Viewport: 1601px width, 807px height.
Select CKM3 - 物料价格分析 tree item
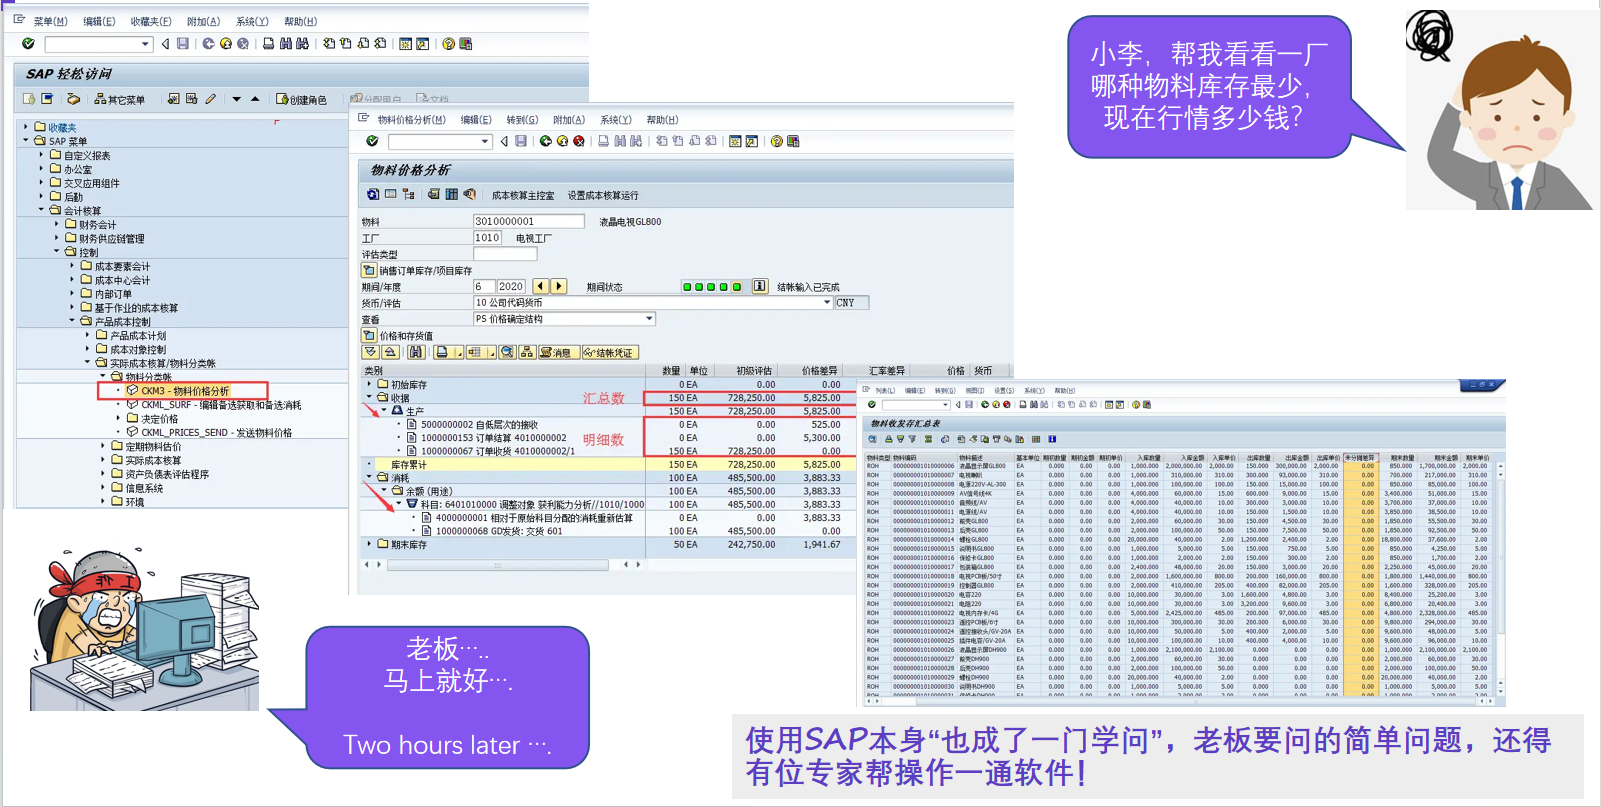click(185, 391)
